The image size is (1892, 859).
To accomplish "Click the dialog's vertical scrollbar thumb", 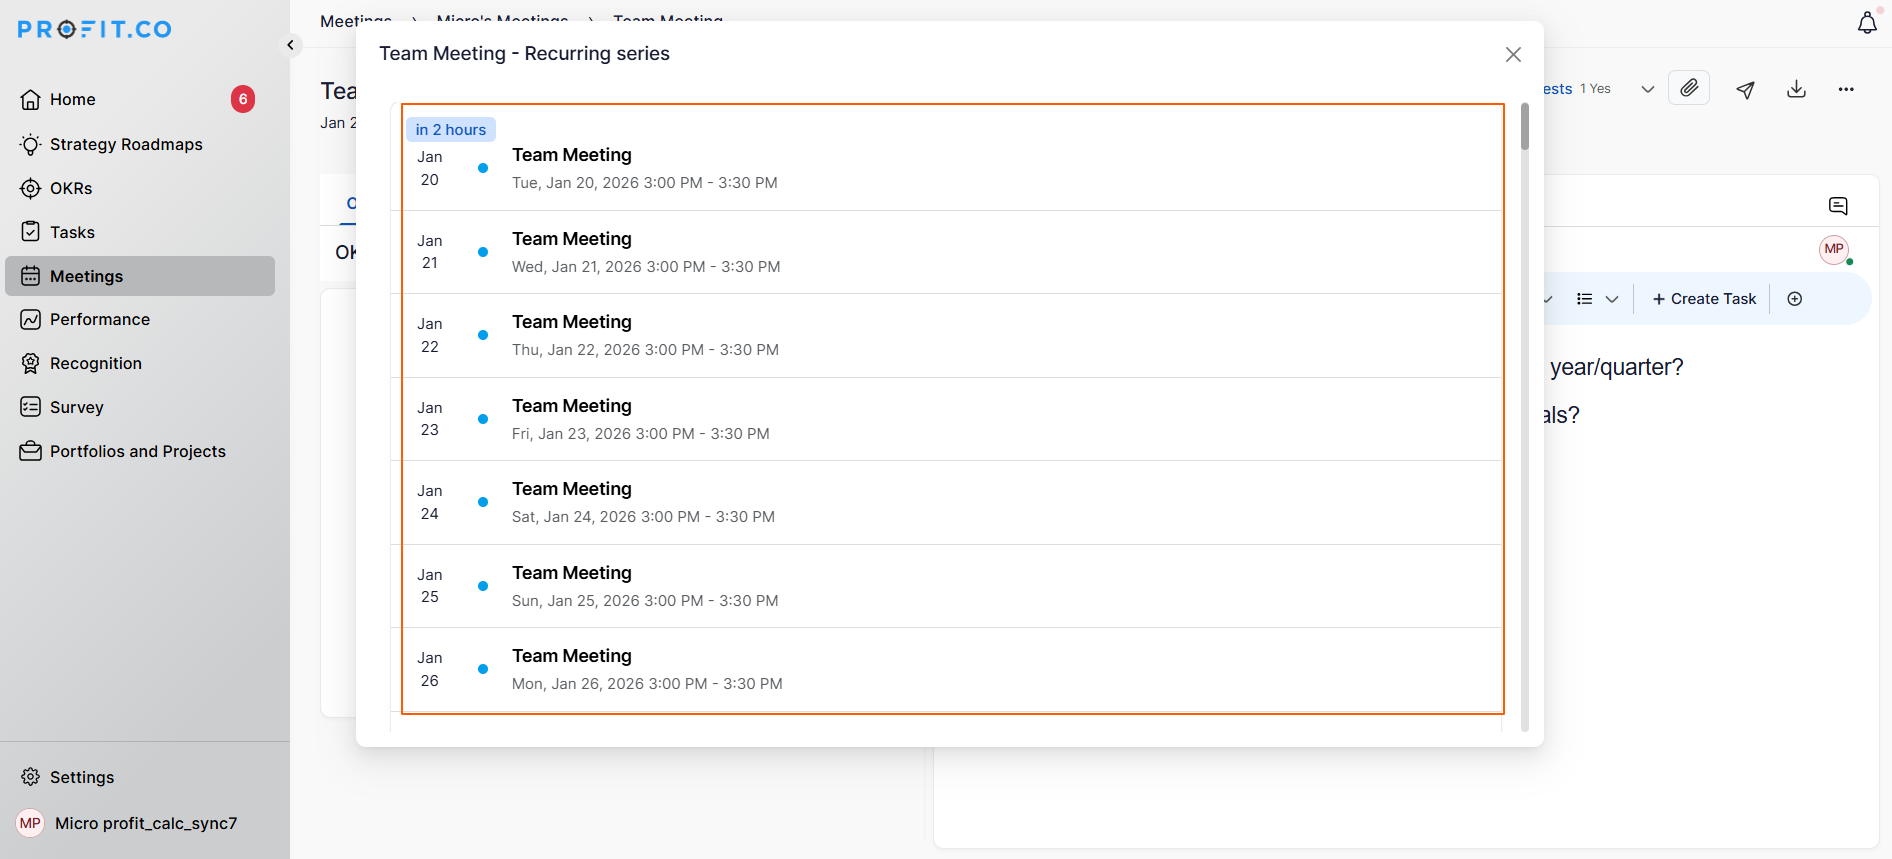I will [1525, 127].
